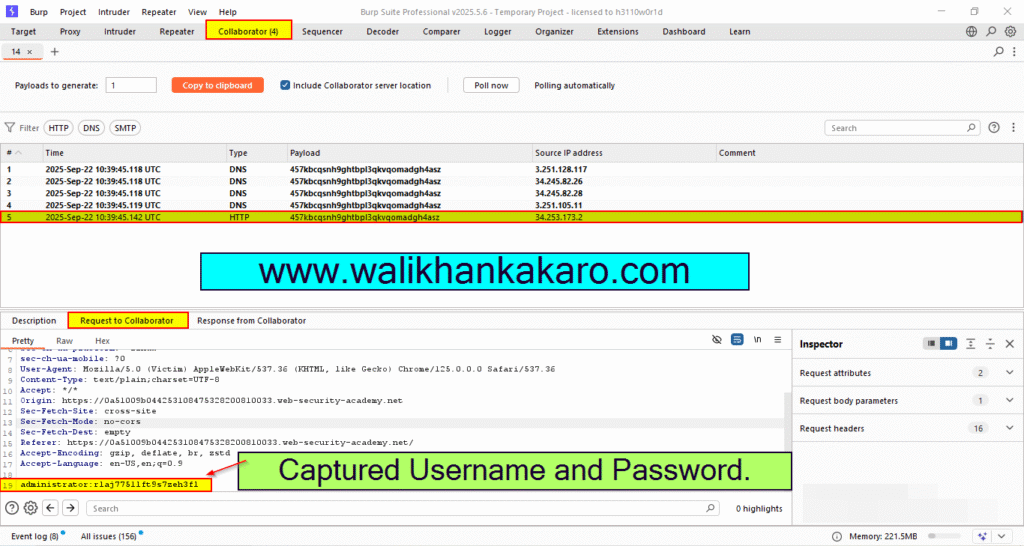Click the help icon beside the interactions search box
The image size is (1024, 546).
click(x=994, y=127)
